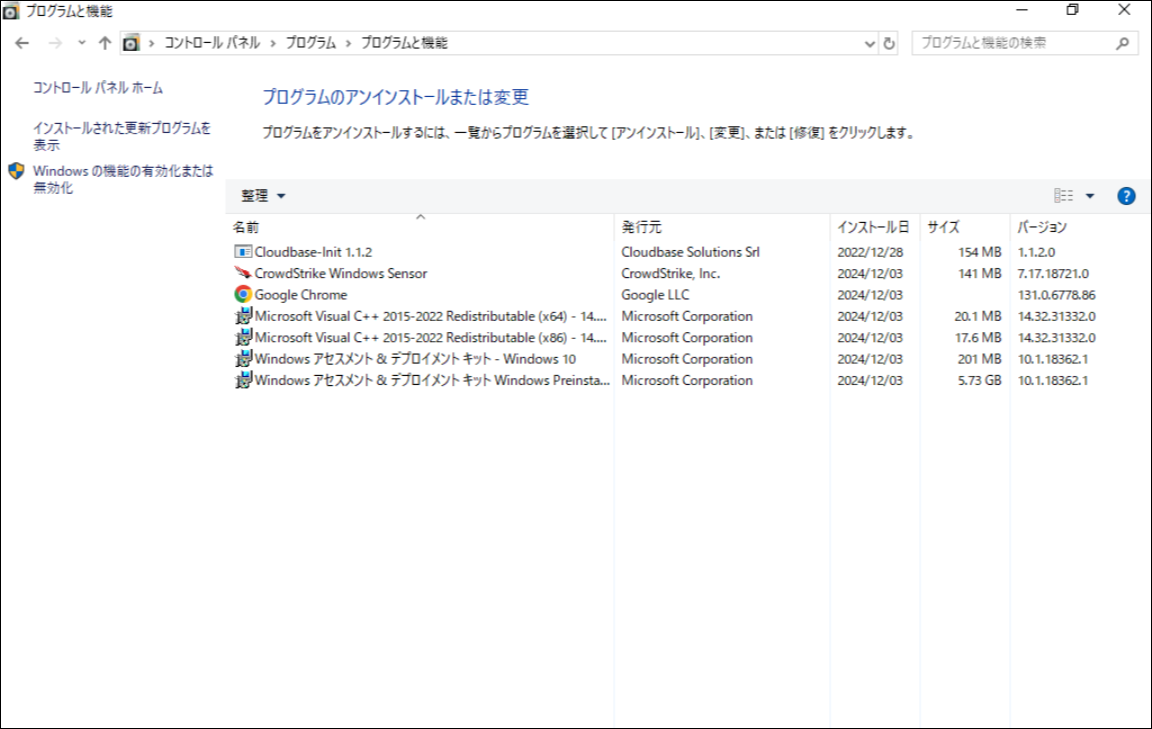Click size value 141 MB
Image resolution: width=1152 pixels, height=729 pixels.
coord(979,273)
